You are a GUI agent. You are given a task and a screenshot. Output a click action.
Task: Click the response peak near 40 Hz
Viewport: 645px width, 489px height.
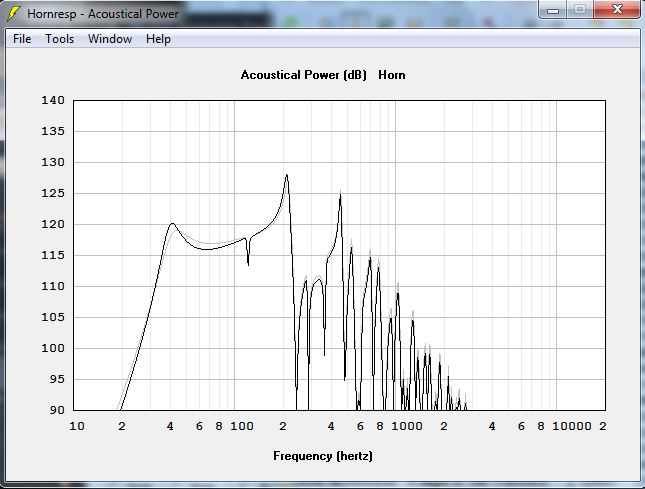click(x=172, y=224)
